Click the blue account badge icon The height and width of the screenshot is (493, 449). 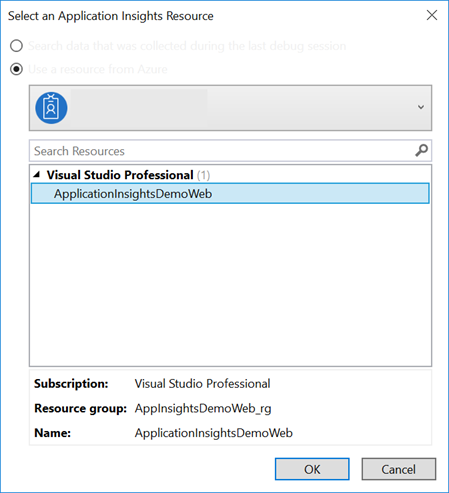(x=51, y=108)
